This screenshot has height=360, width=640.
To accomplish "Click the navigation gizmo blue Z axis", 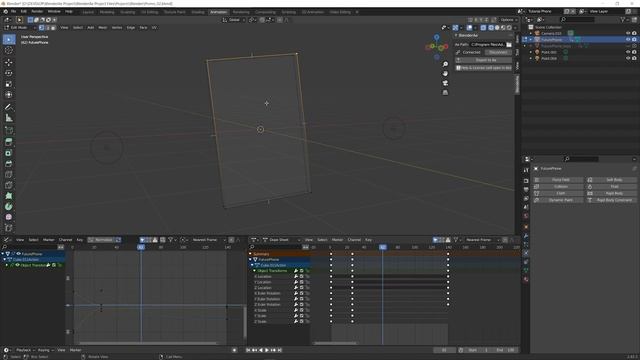I will pos(437,38).
